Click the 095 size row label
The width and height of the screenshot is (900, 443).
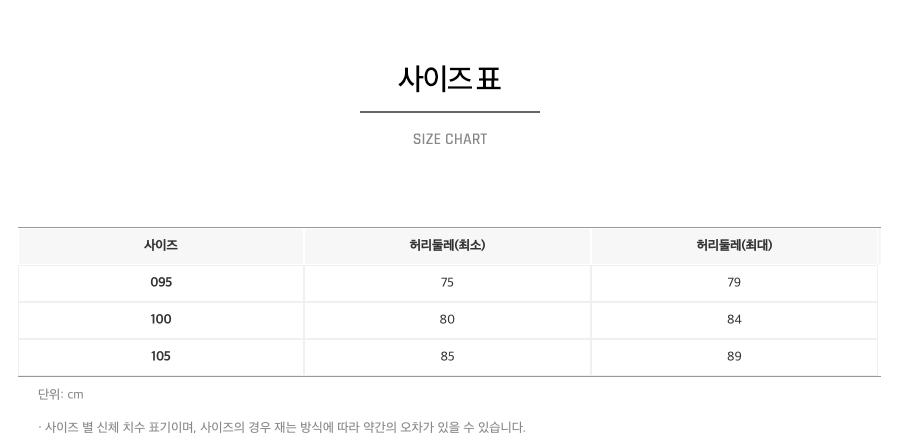(x=161, y=282)
